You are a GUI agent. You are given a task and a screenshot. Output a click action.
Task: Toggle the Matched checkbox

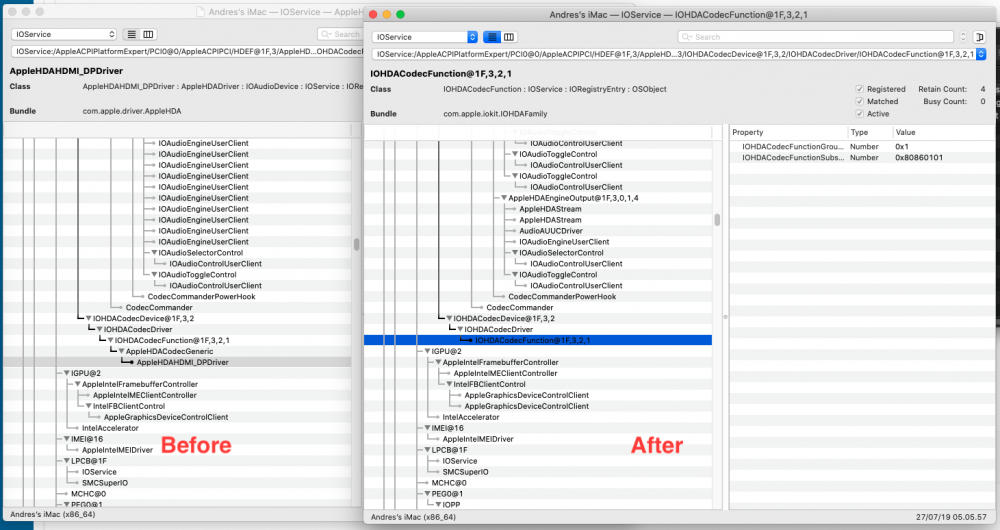click(859, 101)
